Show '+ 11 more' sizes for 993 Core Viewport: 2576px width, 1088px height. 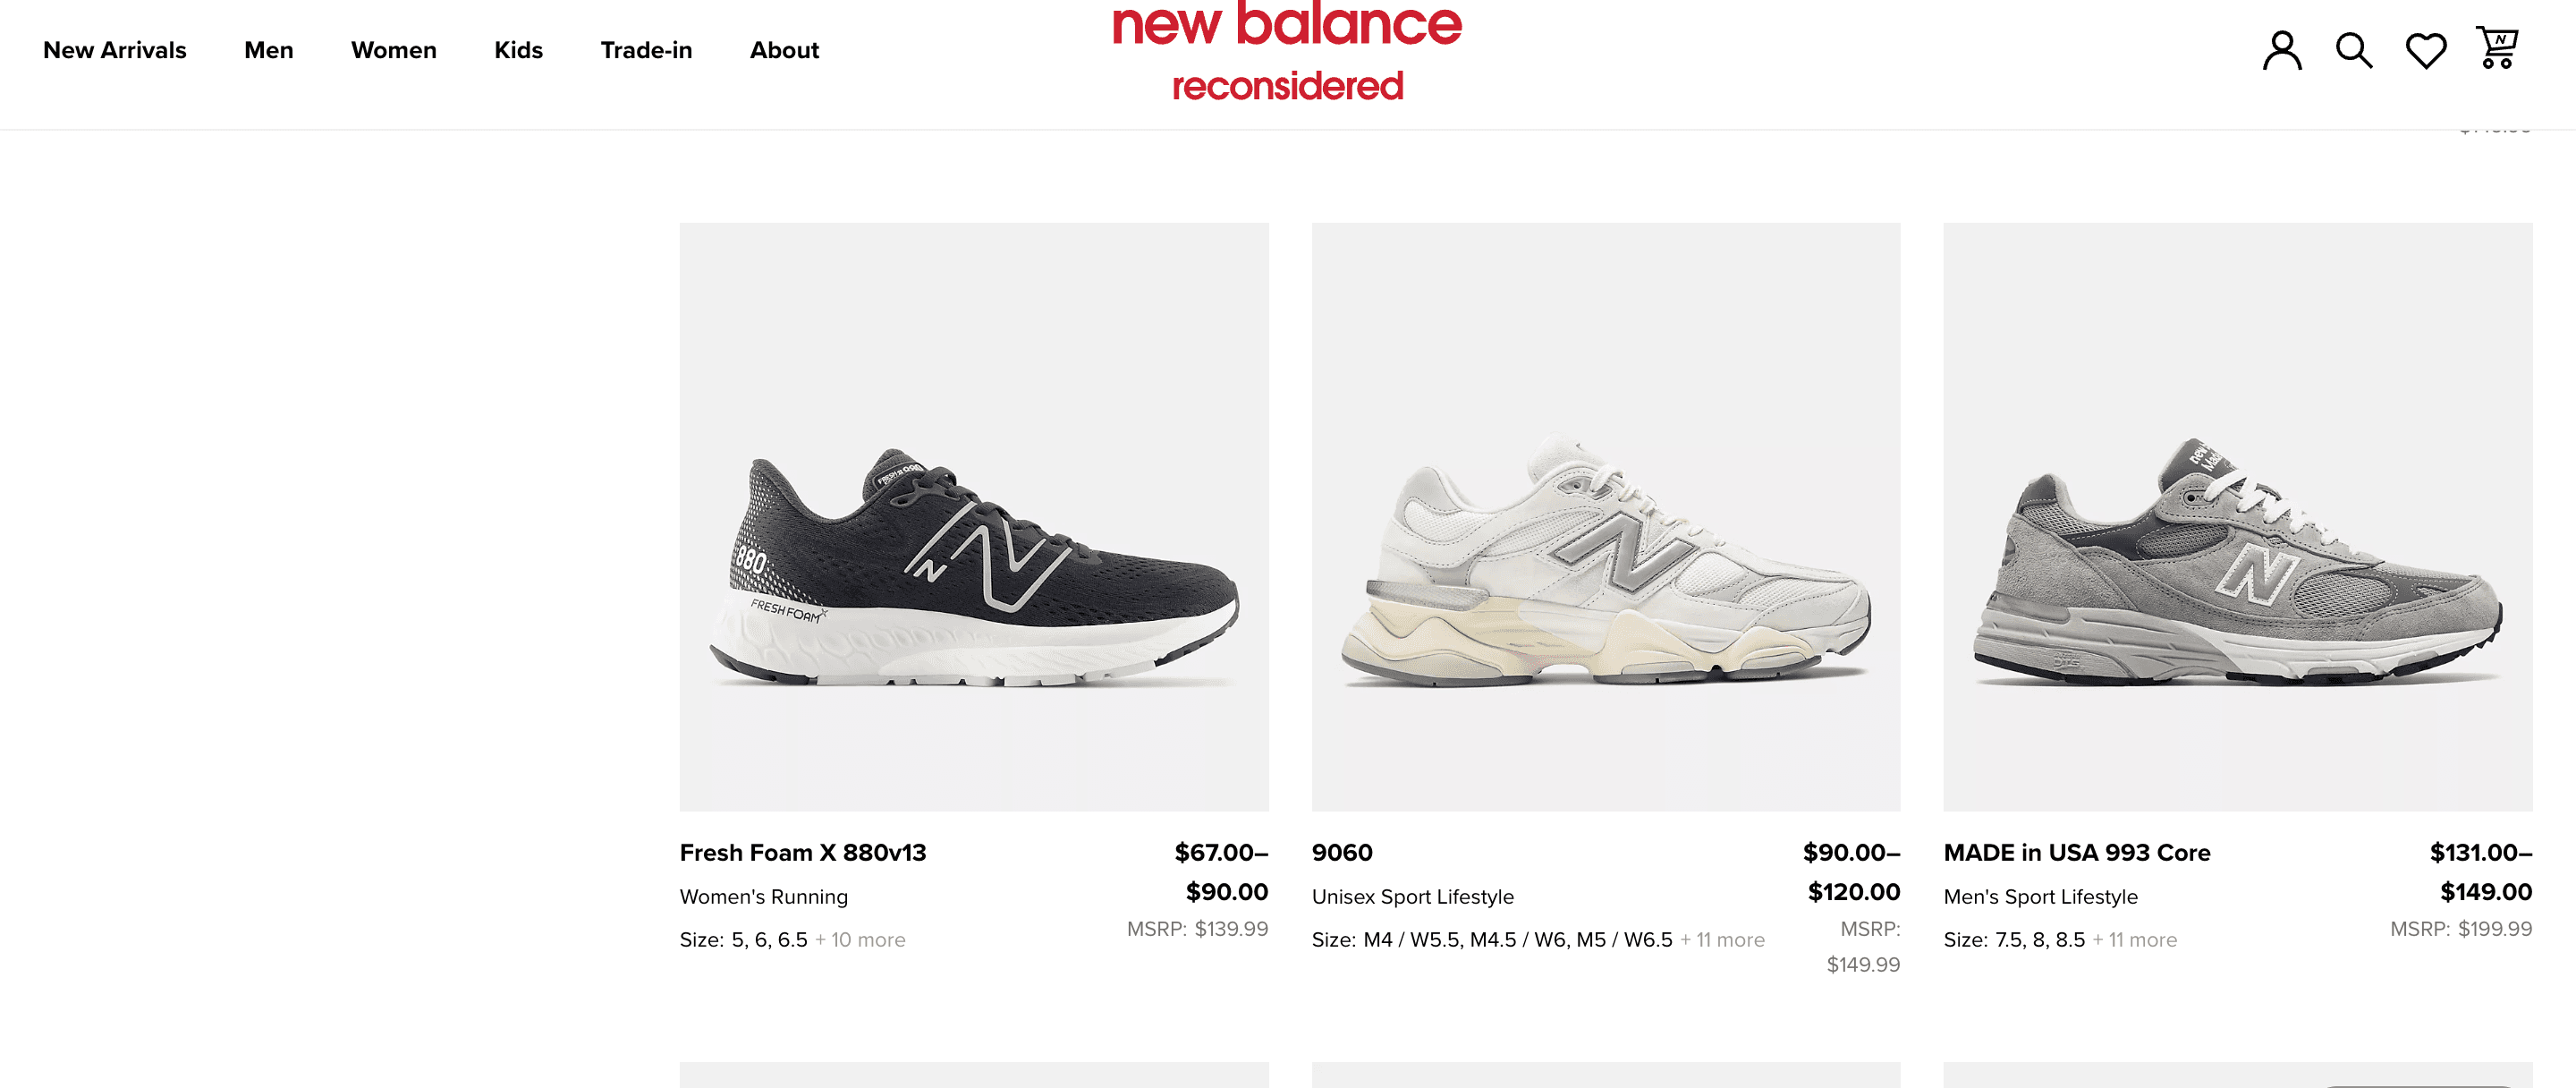point(2134,940)
